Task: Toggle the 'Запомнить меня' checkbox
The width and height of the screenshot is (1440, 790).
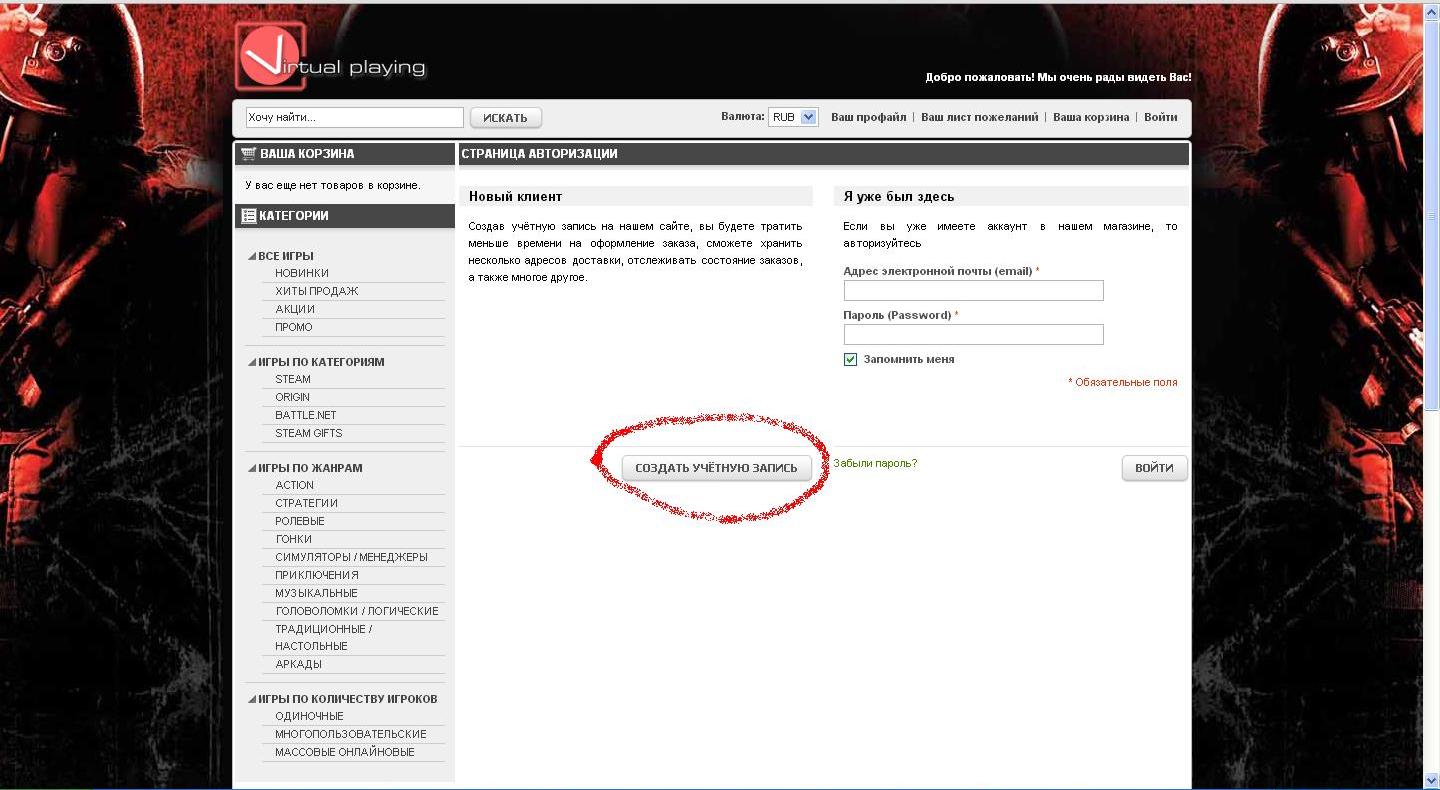Action: (851, 359)
